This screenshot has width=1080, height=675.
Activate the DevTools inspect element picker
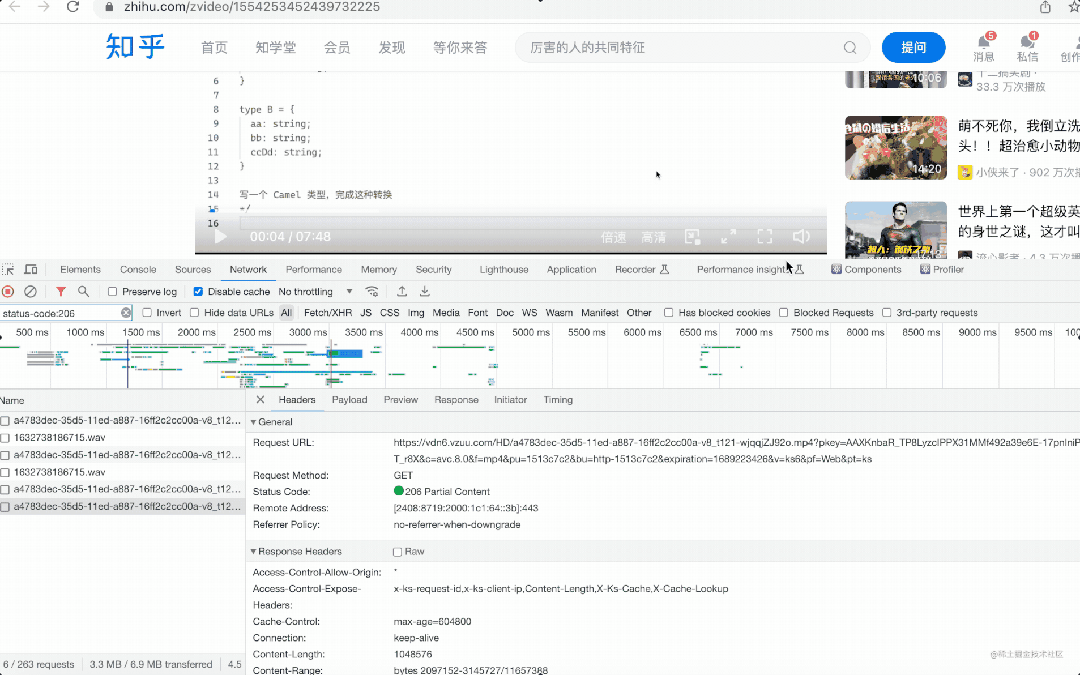point(8,269)
